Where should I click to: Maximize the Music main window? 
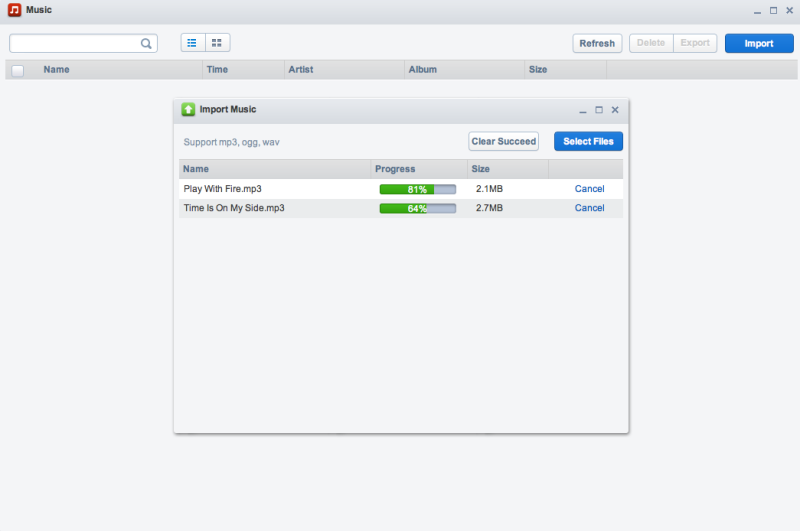[773, 10]
